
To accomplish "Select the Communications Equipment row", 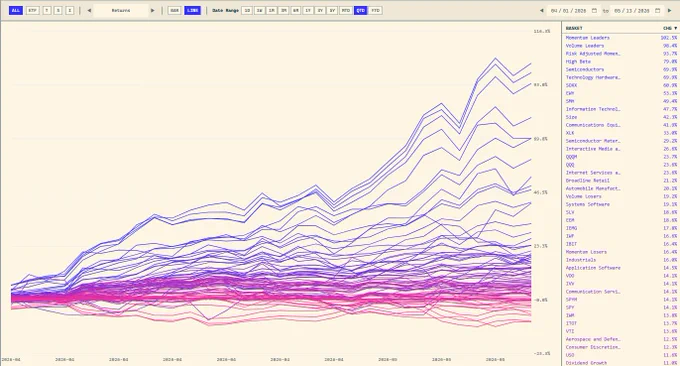I will 621,125.
